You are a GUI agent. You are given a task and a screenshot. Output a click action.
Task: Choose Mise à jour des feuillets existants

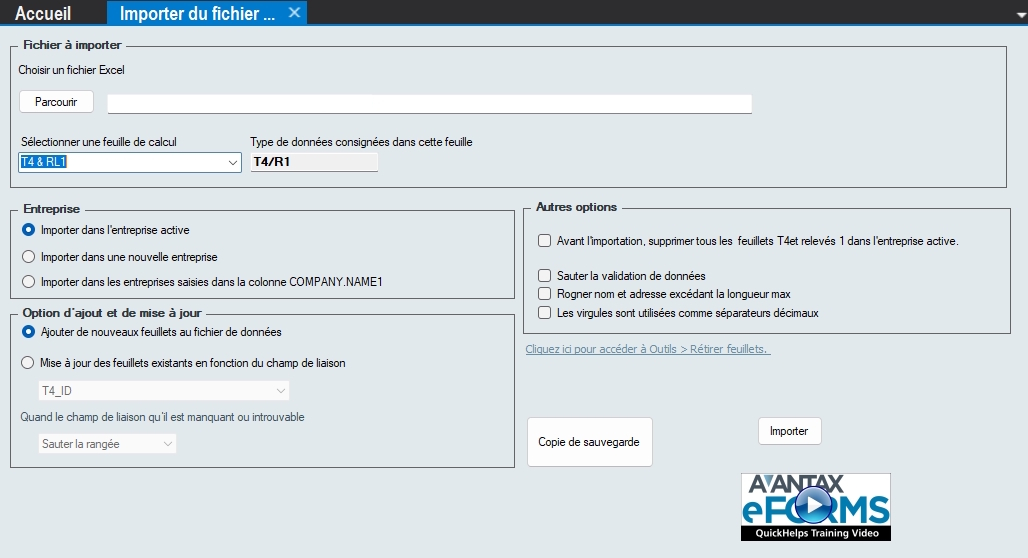tap(29, 363)
